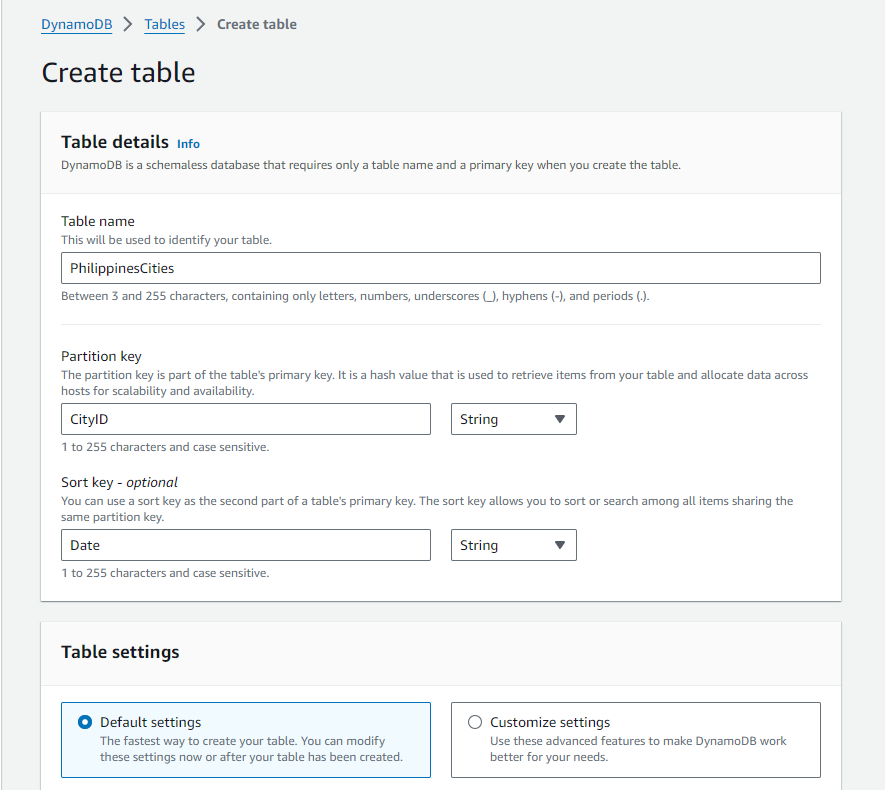Focus the Partition key field containing CityID

coord(245,419)
